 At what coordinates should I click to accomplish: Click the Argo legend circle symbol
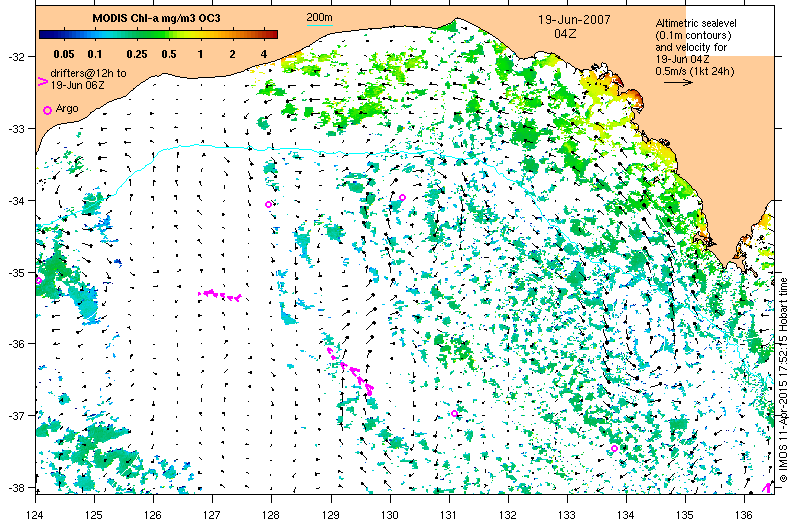pos(47,110)
